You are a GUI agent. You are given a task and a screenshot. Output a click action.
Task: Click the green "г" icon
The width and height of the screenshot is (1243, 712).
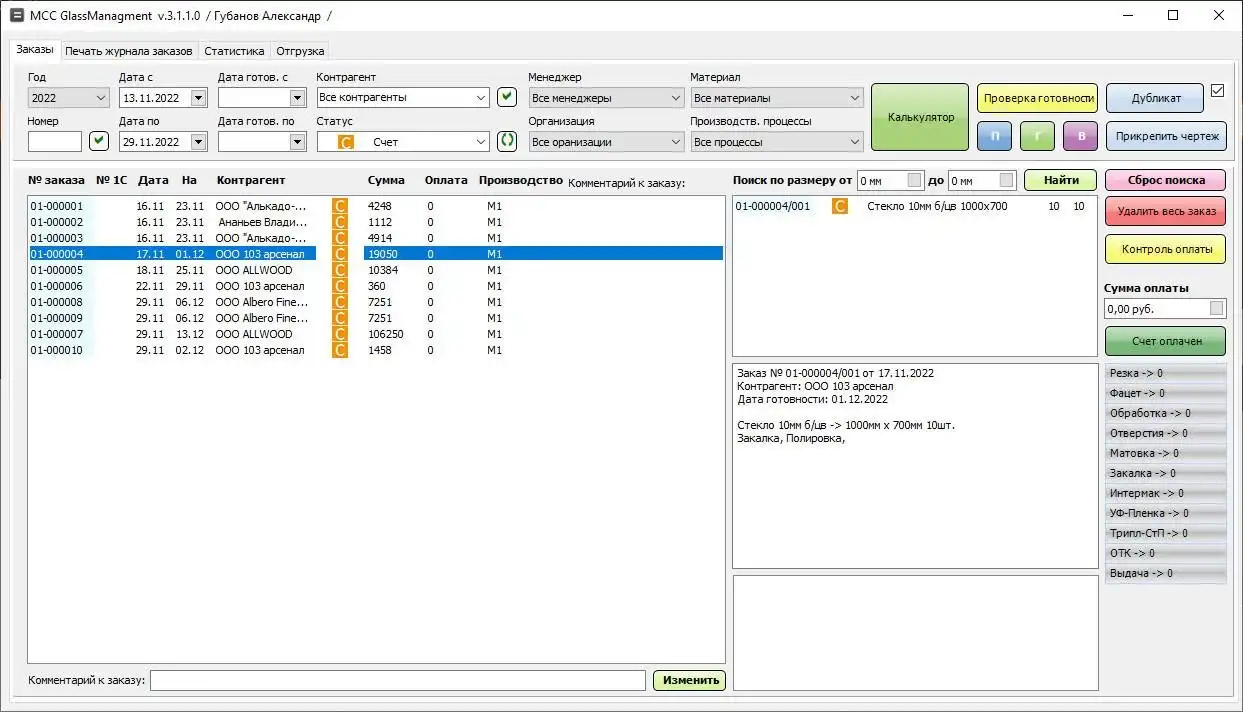point(1038,135)
